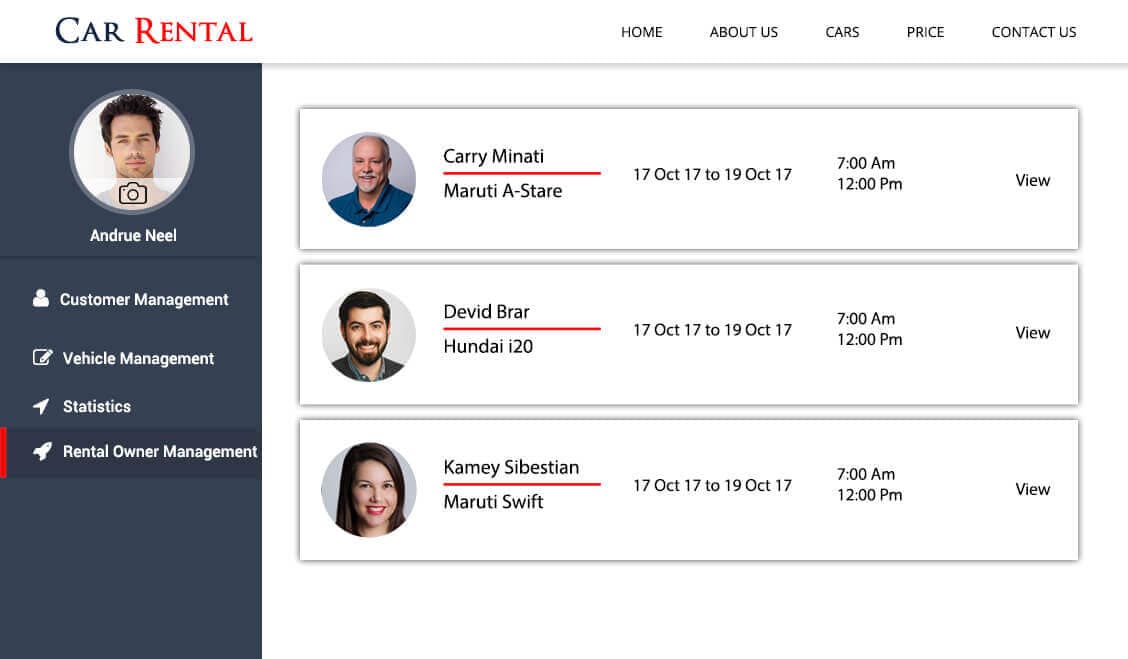The width and height of the screenshot is (1128, 659).
Task: Click the Customer Management person icon
Action: [x=41, y=298]
